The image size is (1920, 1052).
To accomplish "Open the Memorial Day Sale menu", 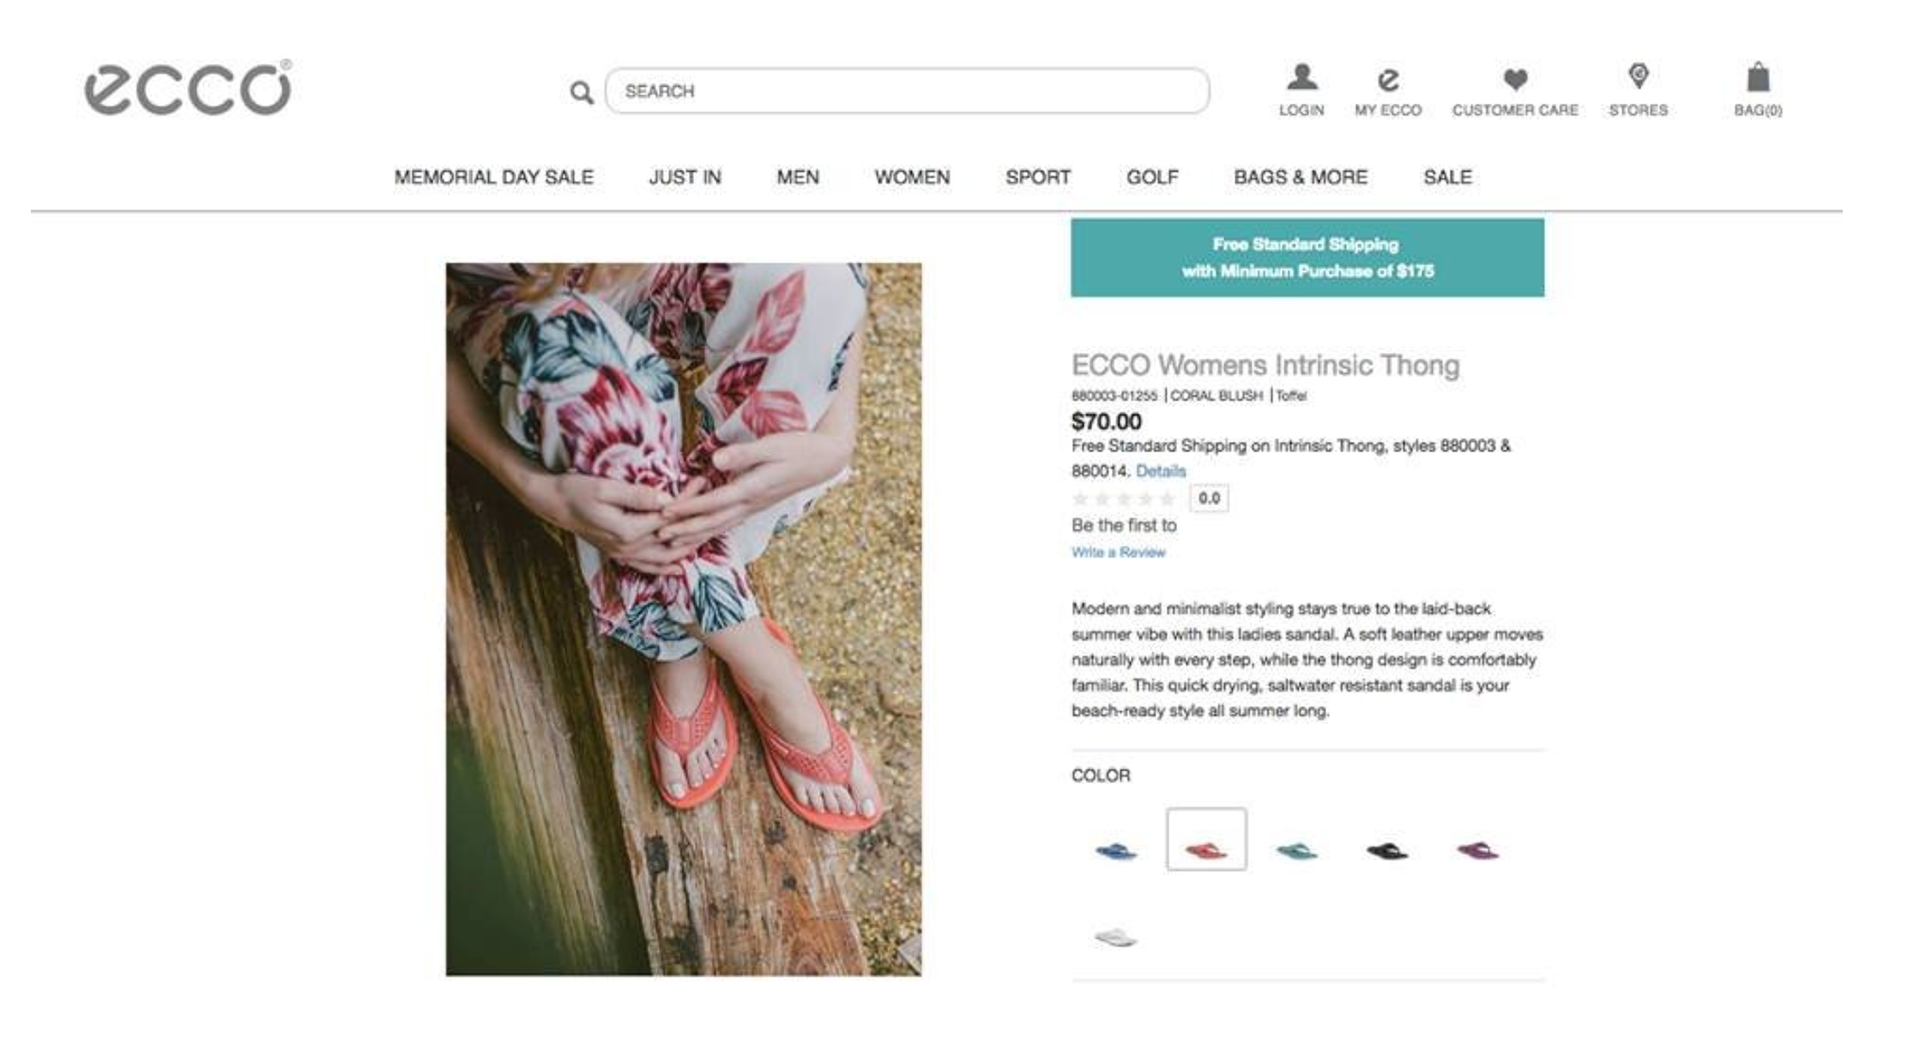I will point(493,177).
